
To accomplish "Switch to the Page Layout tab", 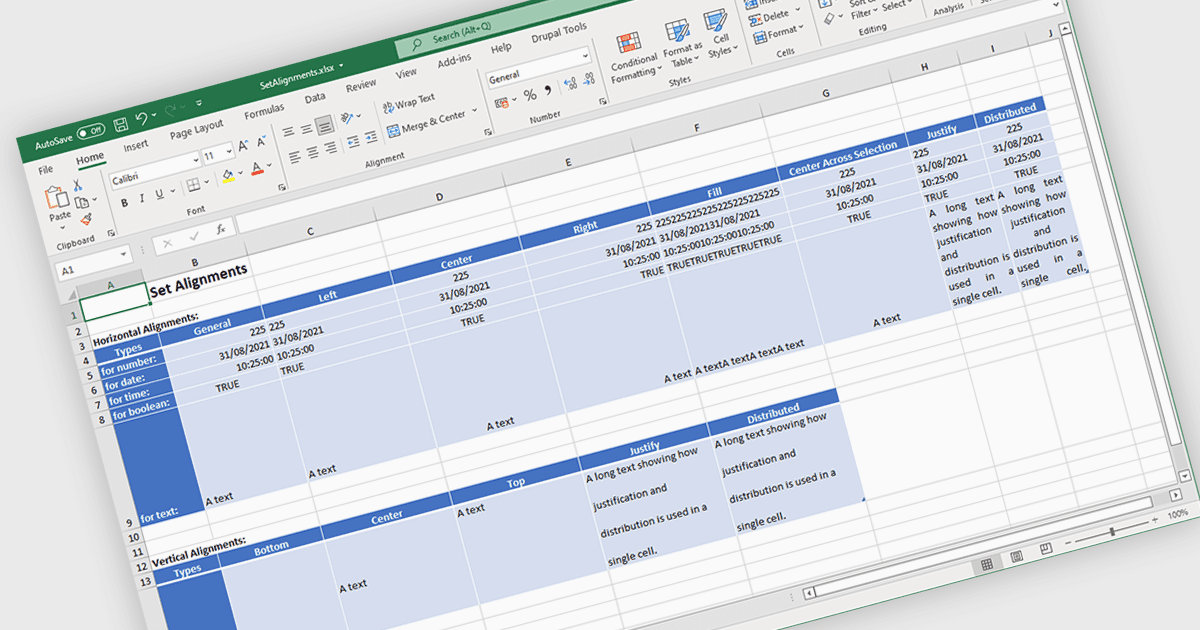I will point(196,130).
